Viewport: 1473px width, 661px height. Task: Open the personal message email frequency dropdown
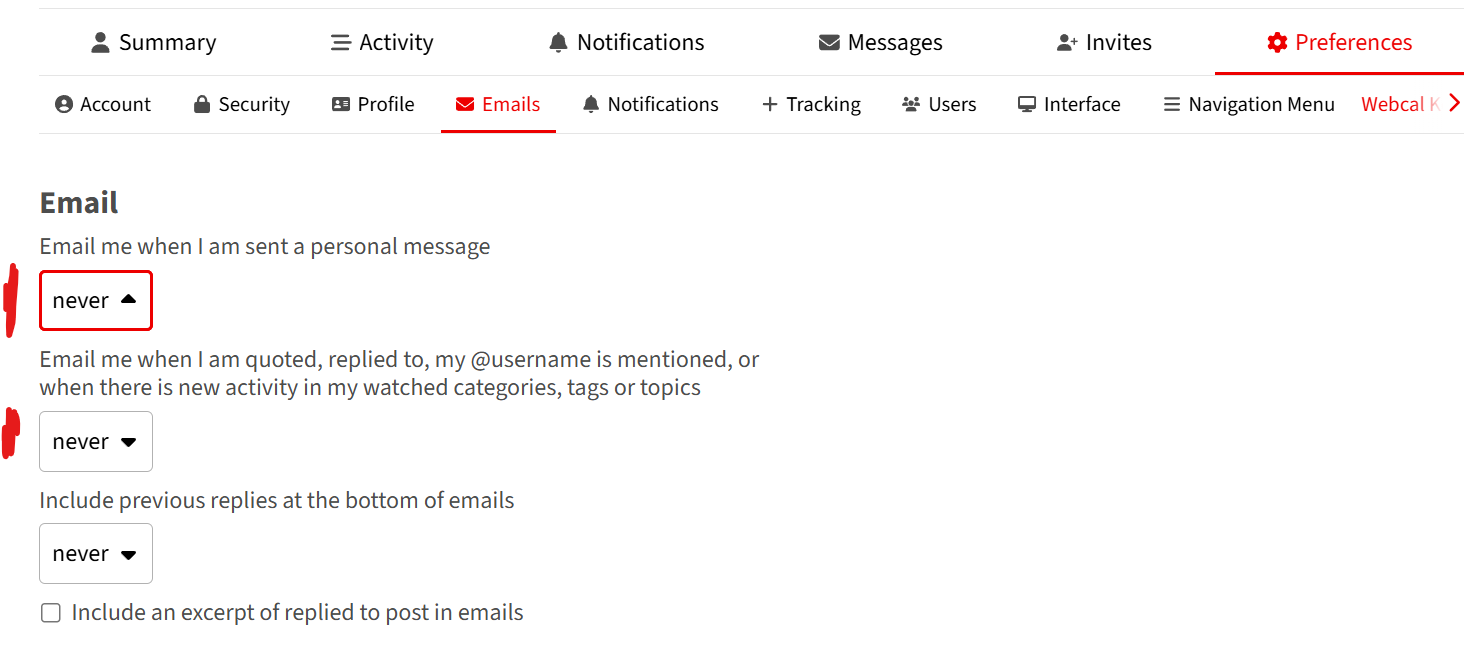pyautogui.click(x=96, y=300)
